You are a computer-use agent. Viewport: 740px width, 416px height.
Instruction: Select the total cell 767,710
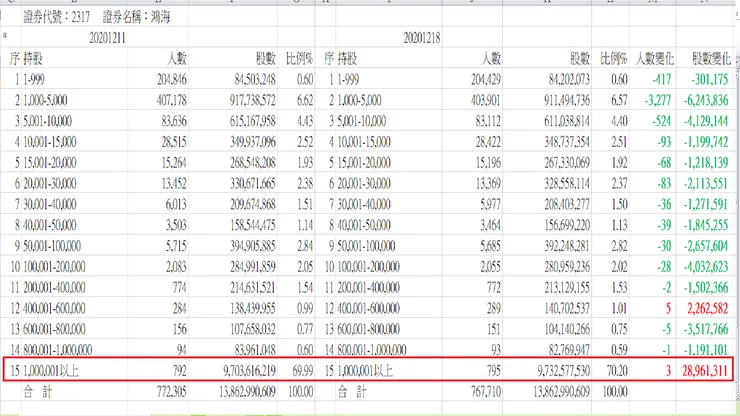[486, 391]
